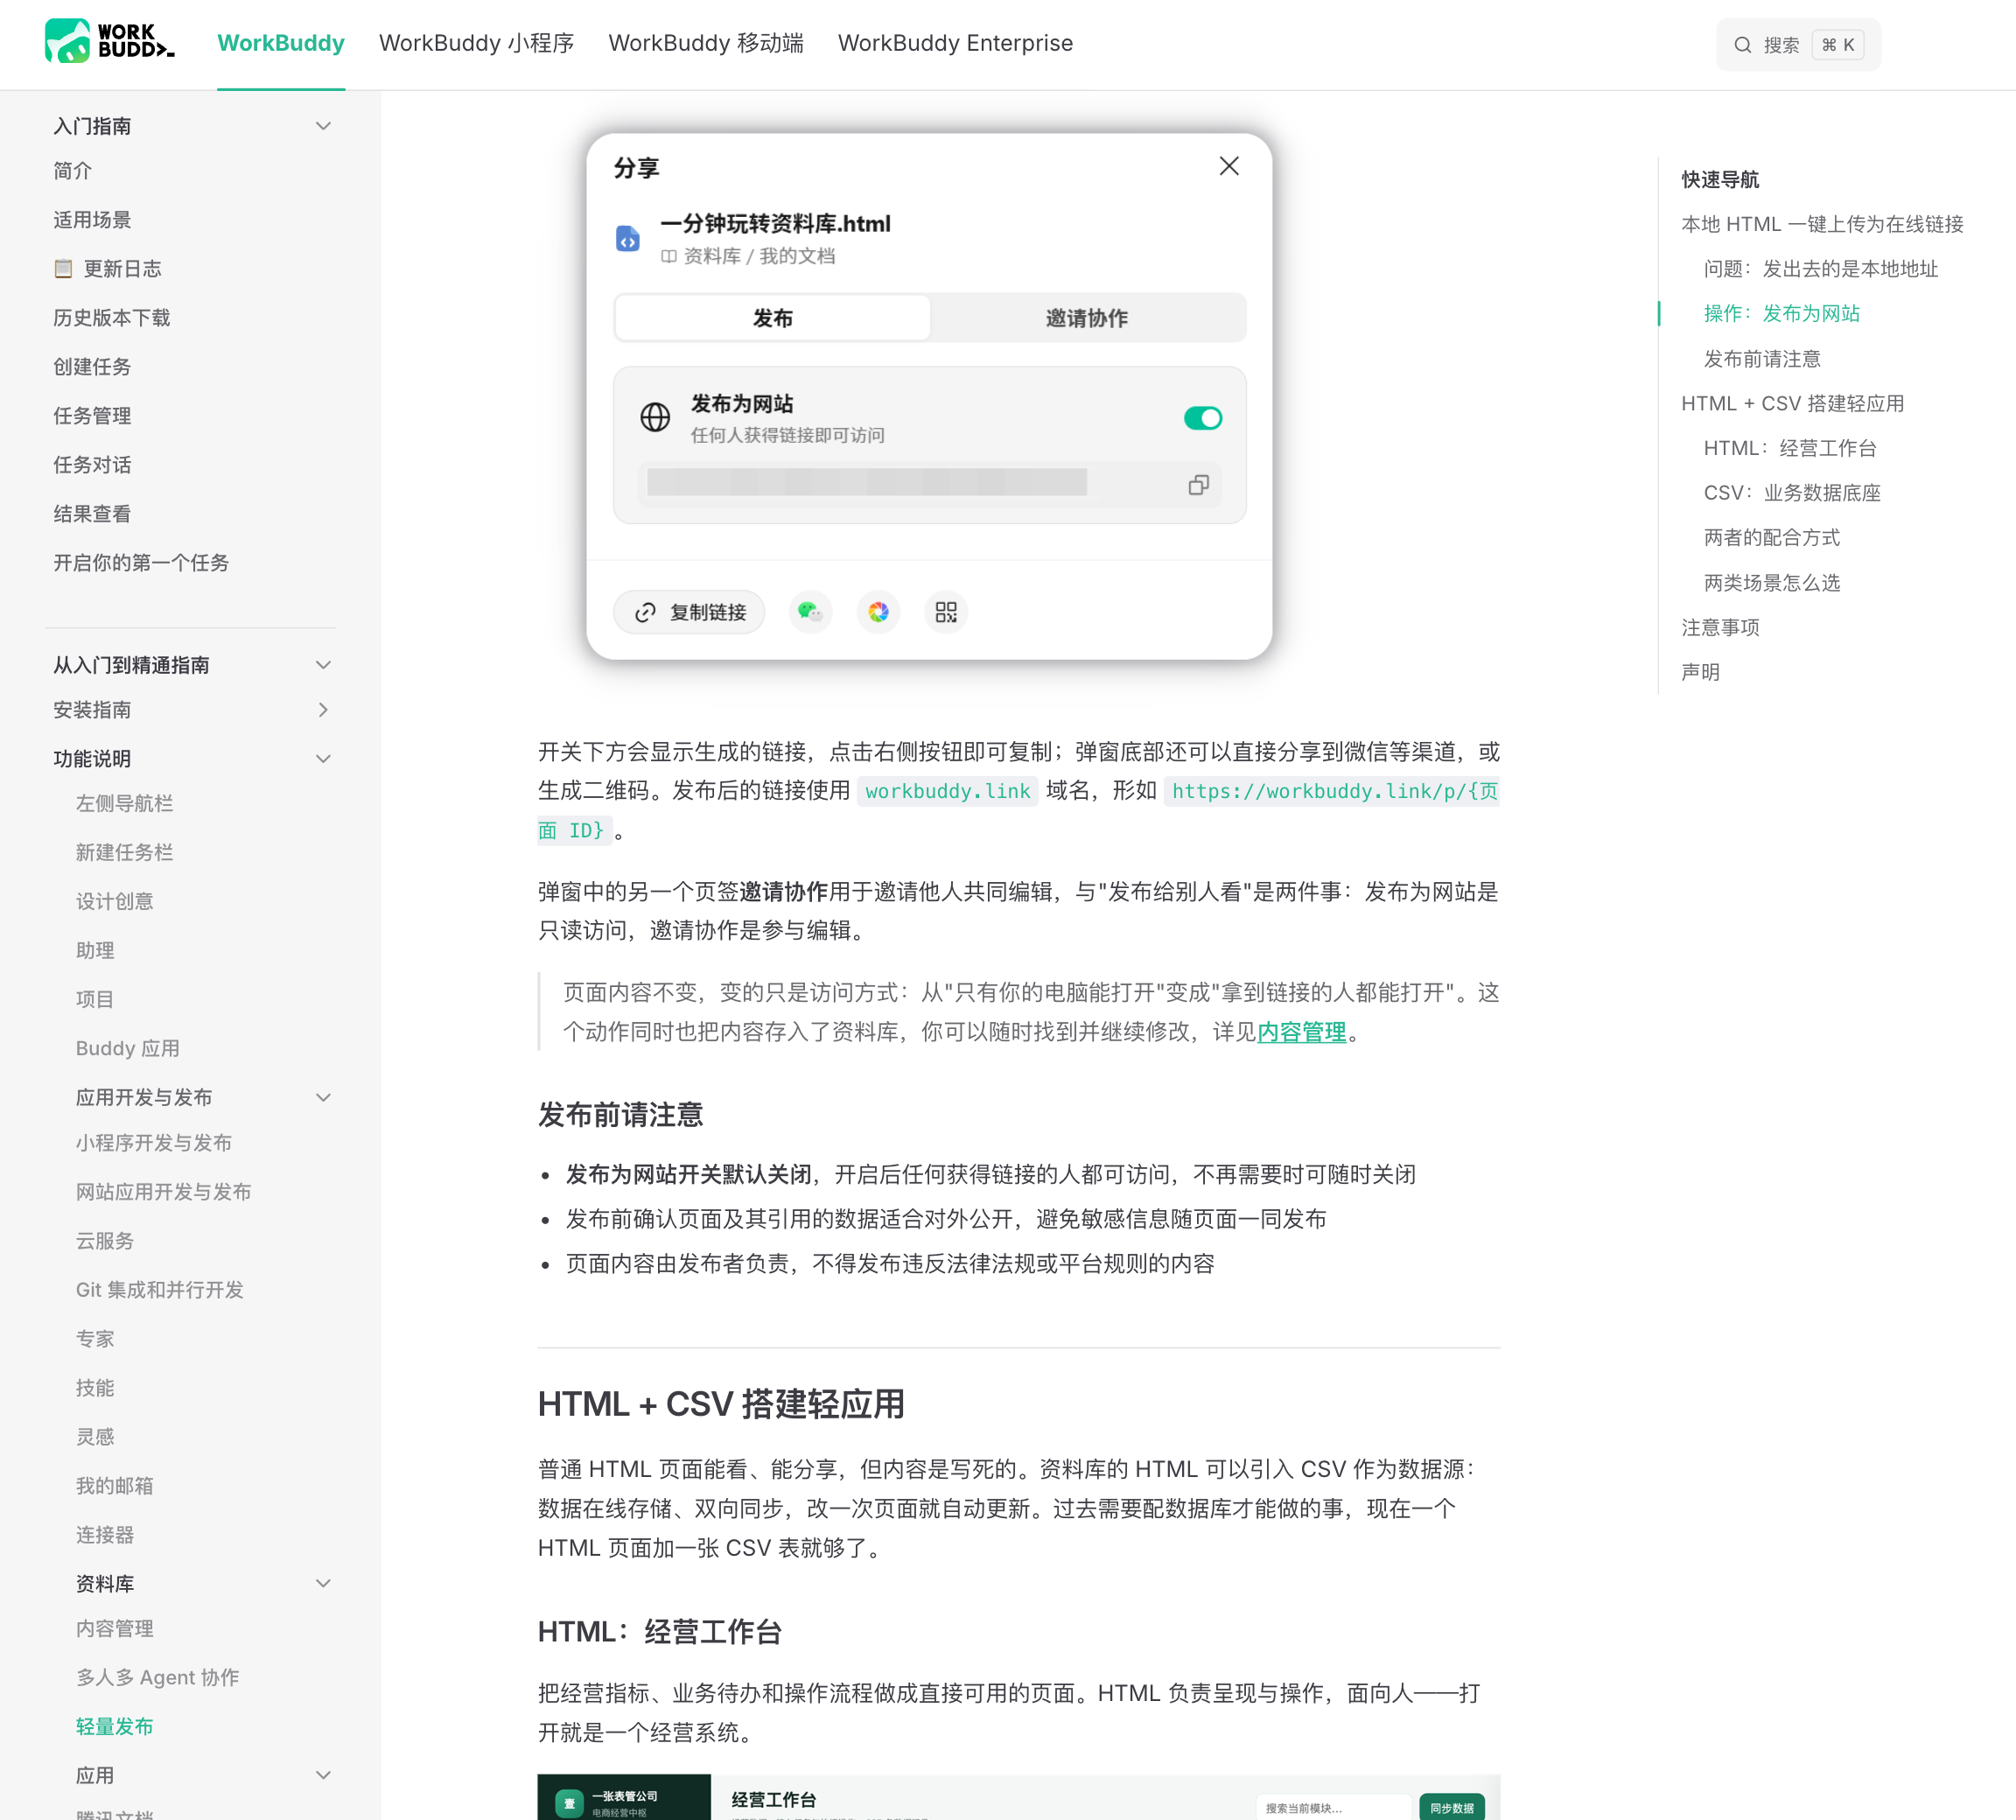Jump to 两类场景怎么选 in quick navigation
Image resolution: width=2016 pixels, height=1820 pixels.
[1772, 583]
